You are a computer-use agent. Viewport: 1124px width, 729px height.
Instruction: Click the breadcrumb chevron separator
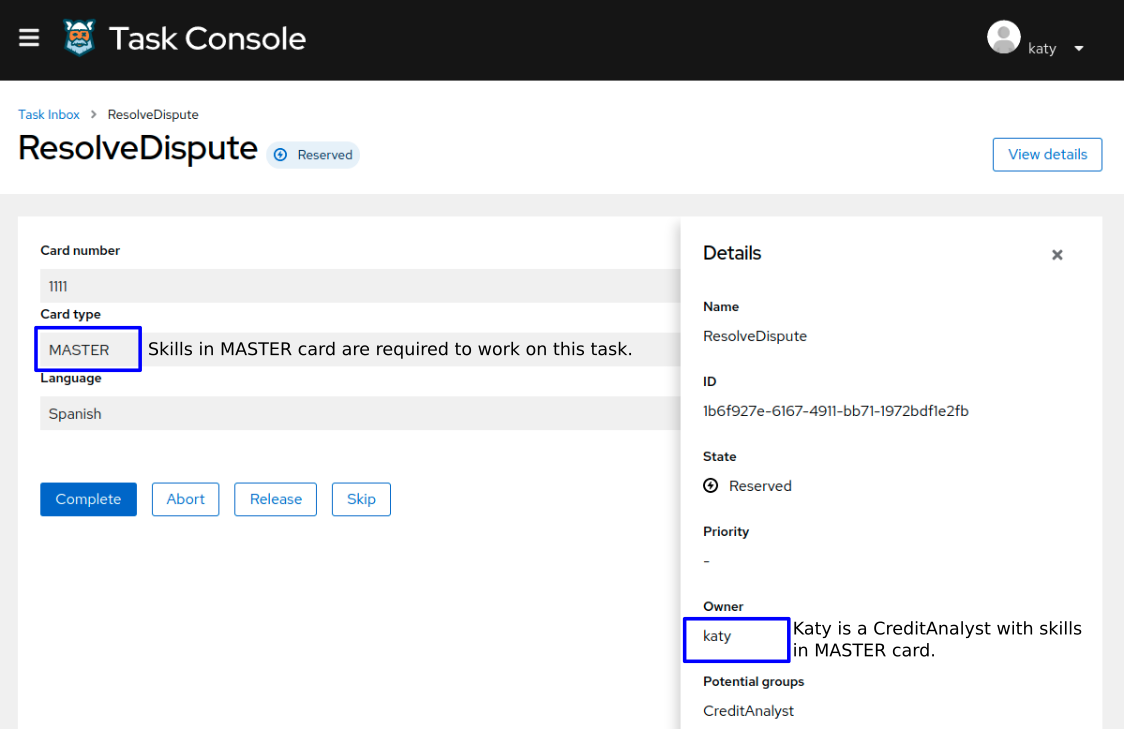(x=94, y=115)
